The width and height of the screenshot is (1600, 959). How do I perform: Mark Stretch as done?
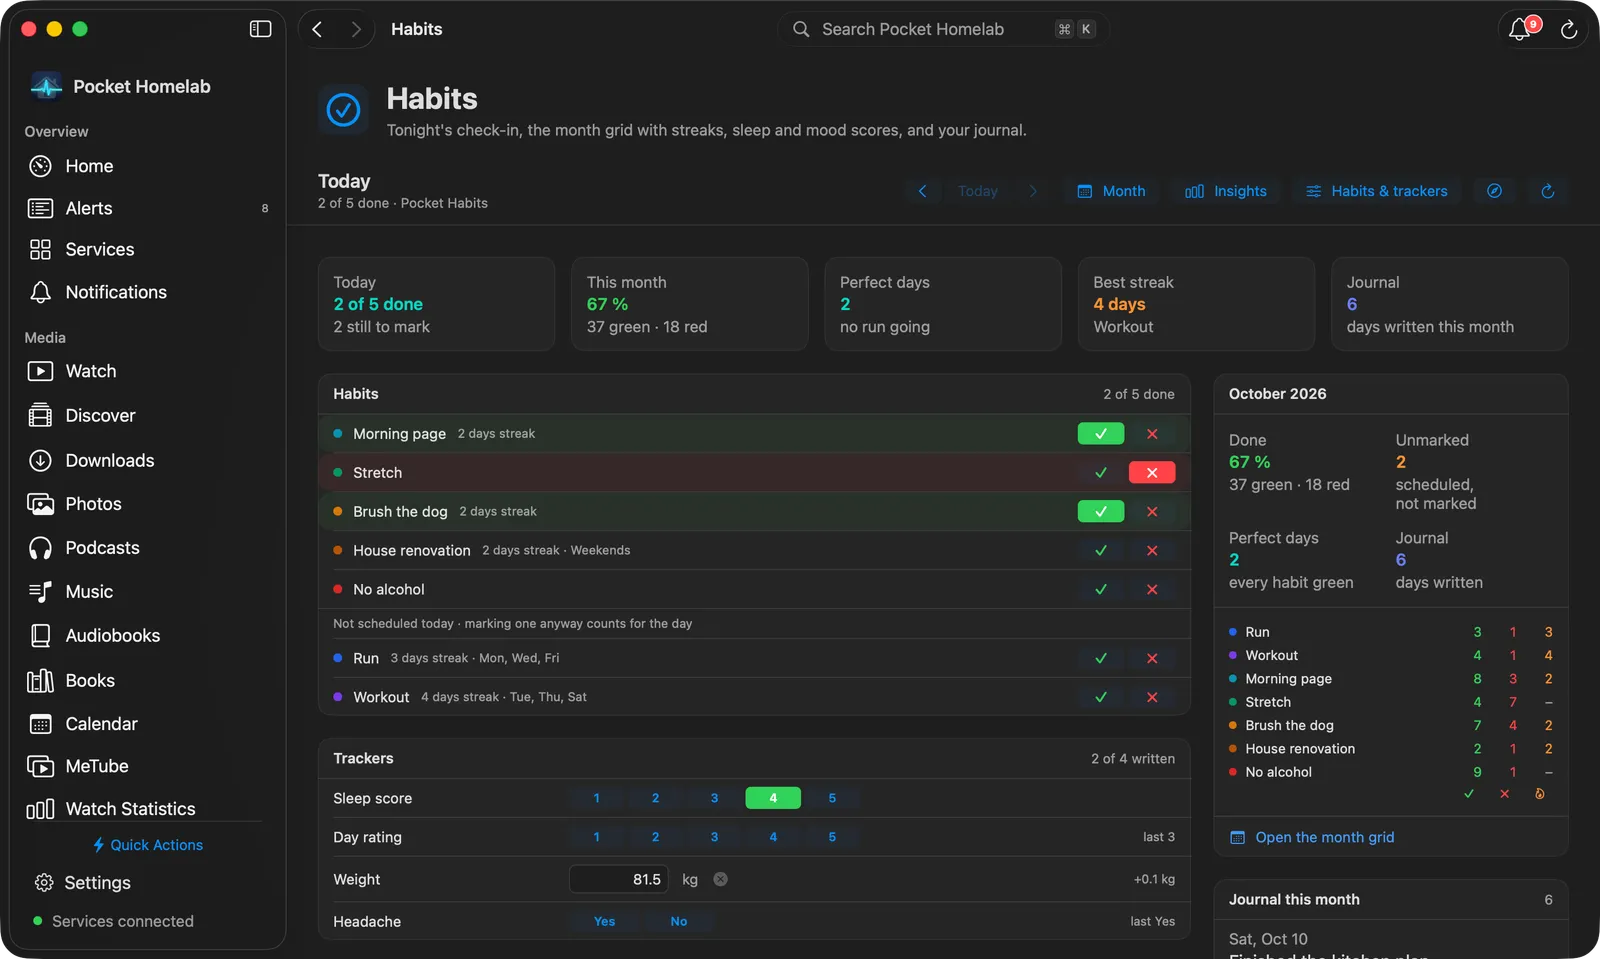[1101, 473]
